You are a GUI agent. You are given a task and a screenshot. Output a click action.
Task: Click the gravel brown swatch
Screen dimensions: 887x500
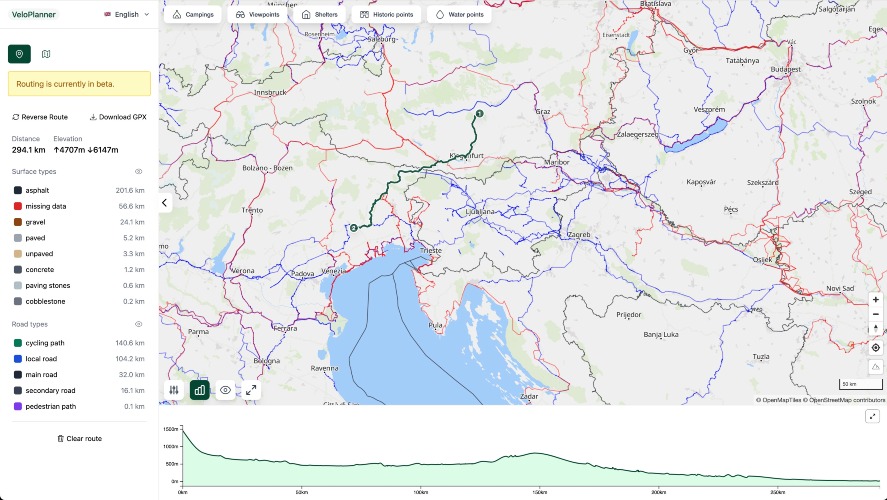pyautogui.click(x=18, y=222)
